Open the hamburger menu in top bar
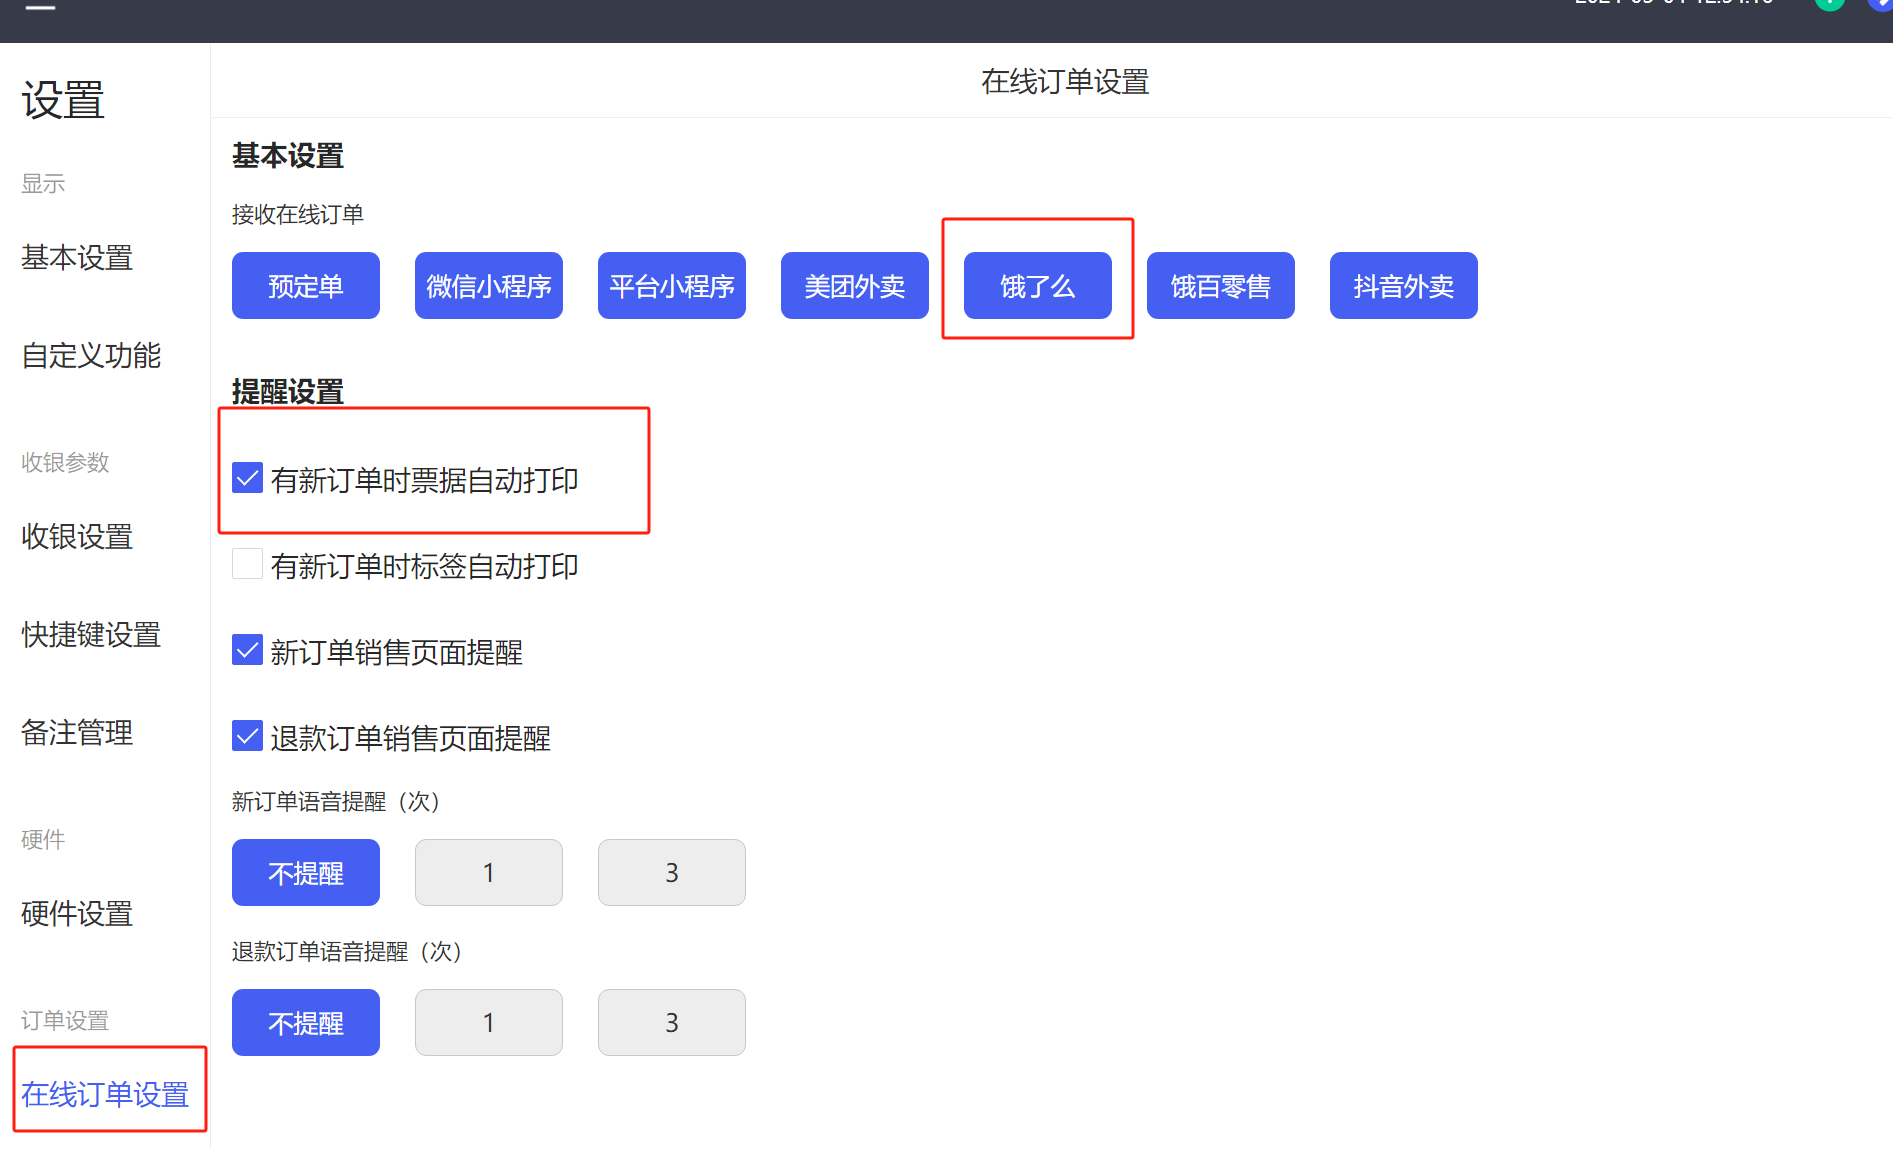 pyautogui.click(x=40, y=7)
